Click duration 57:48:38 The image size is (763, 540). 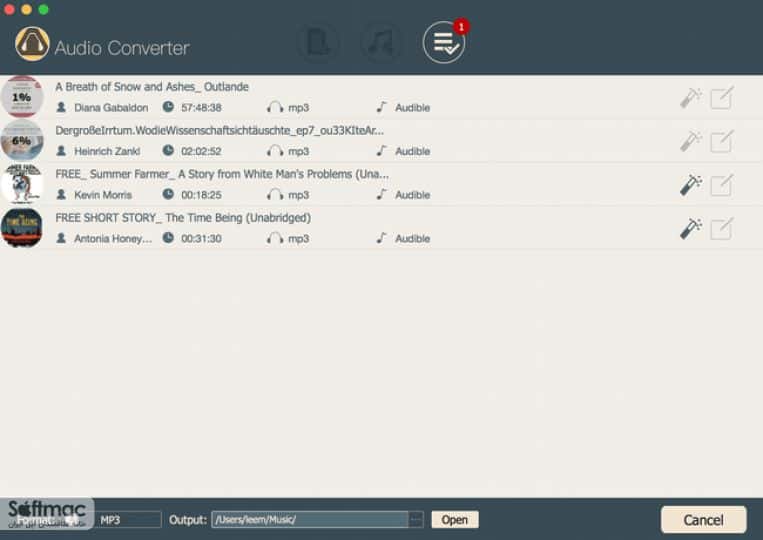(201, 108)
